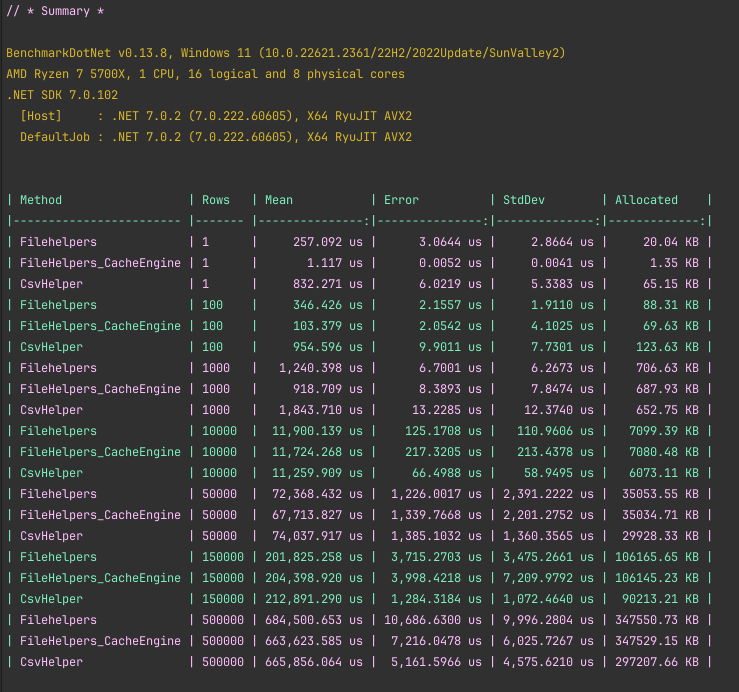Click mean value 684,500.653 us
Image resolution: width=739 pixels, height=692 pixels.
click(x=314, y=620)
